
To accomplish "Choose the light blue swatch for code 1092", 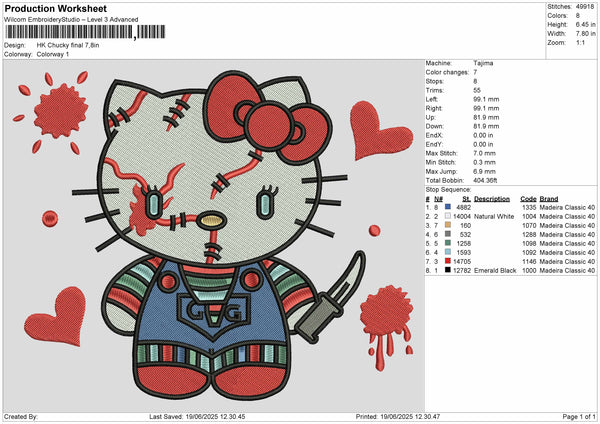I will [x=448, y=252].
